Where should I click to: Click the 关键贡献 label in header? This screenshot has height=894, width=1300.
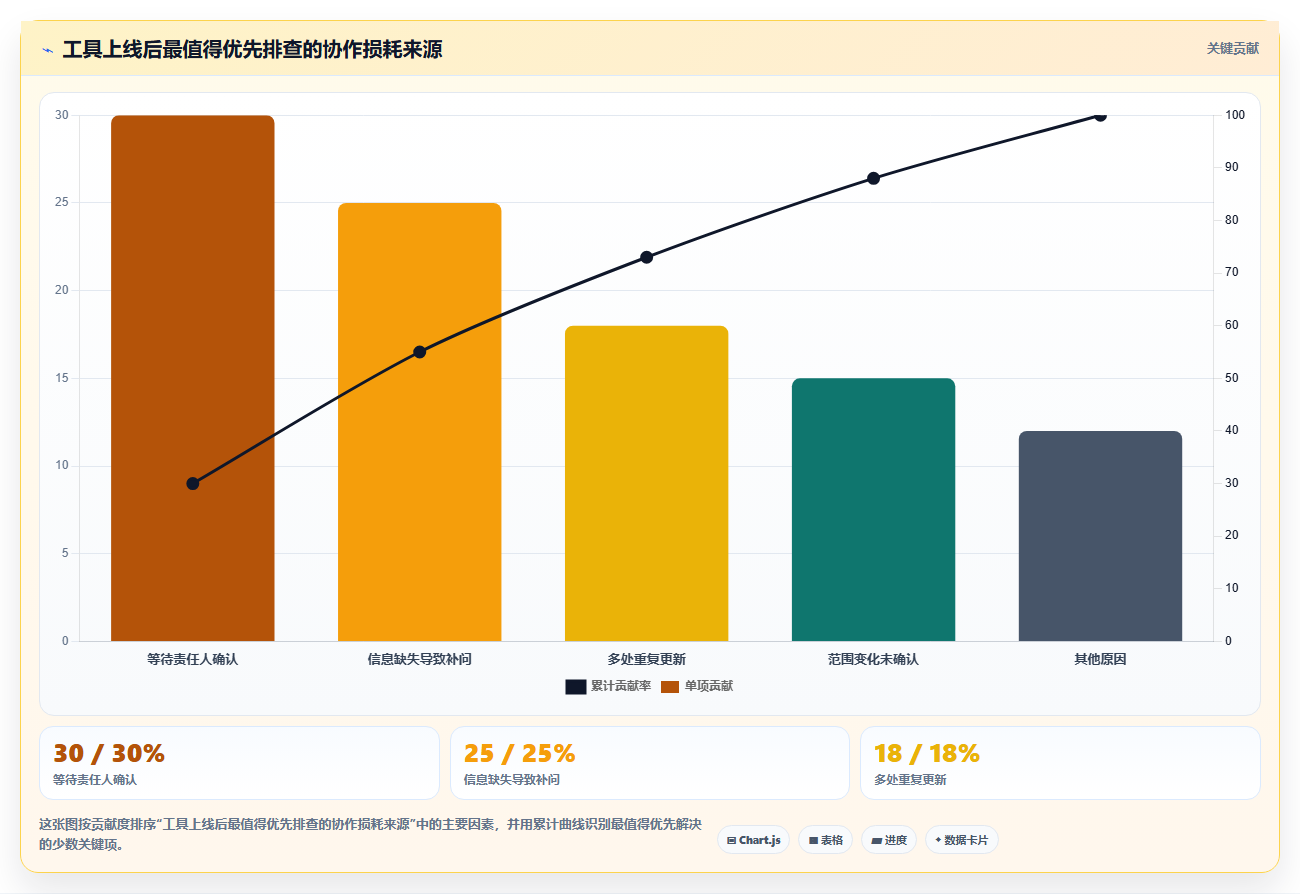pos(1232,48)
